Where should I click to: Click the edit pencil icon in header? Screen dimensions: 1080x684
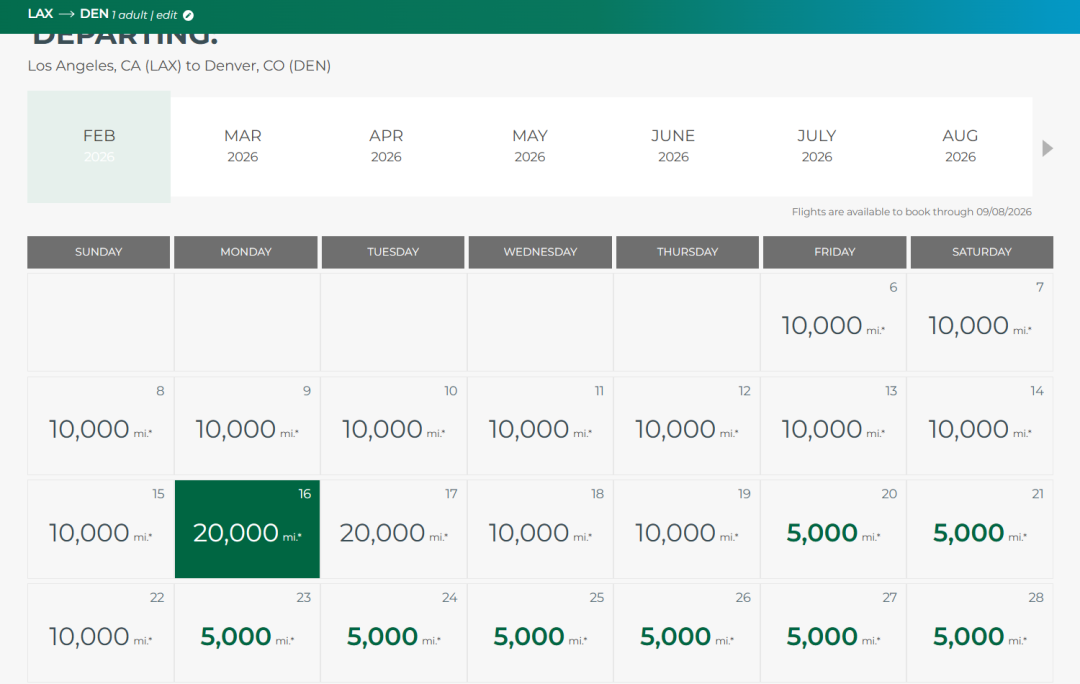(x=189, y=15)
